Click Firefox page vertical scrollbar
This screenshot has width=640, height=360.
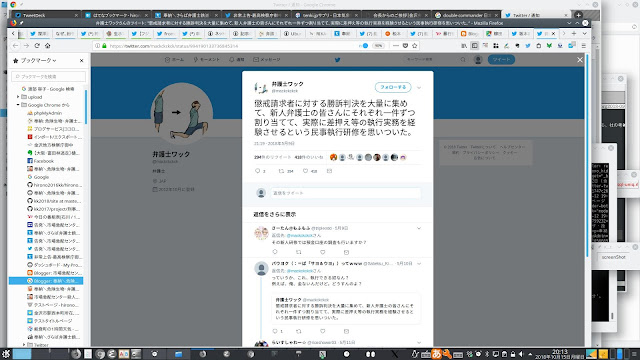587,155
